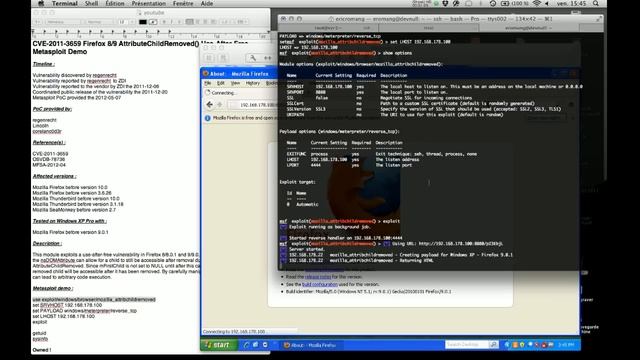This screenshot has width=640, height=360.
Task: Open the Aide menu
Action: tap(207, 4)
